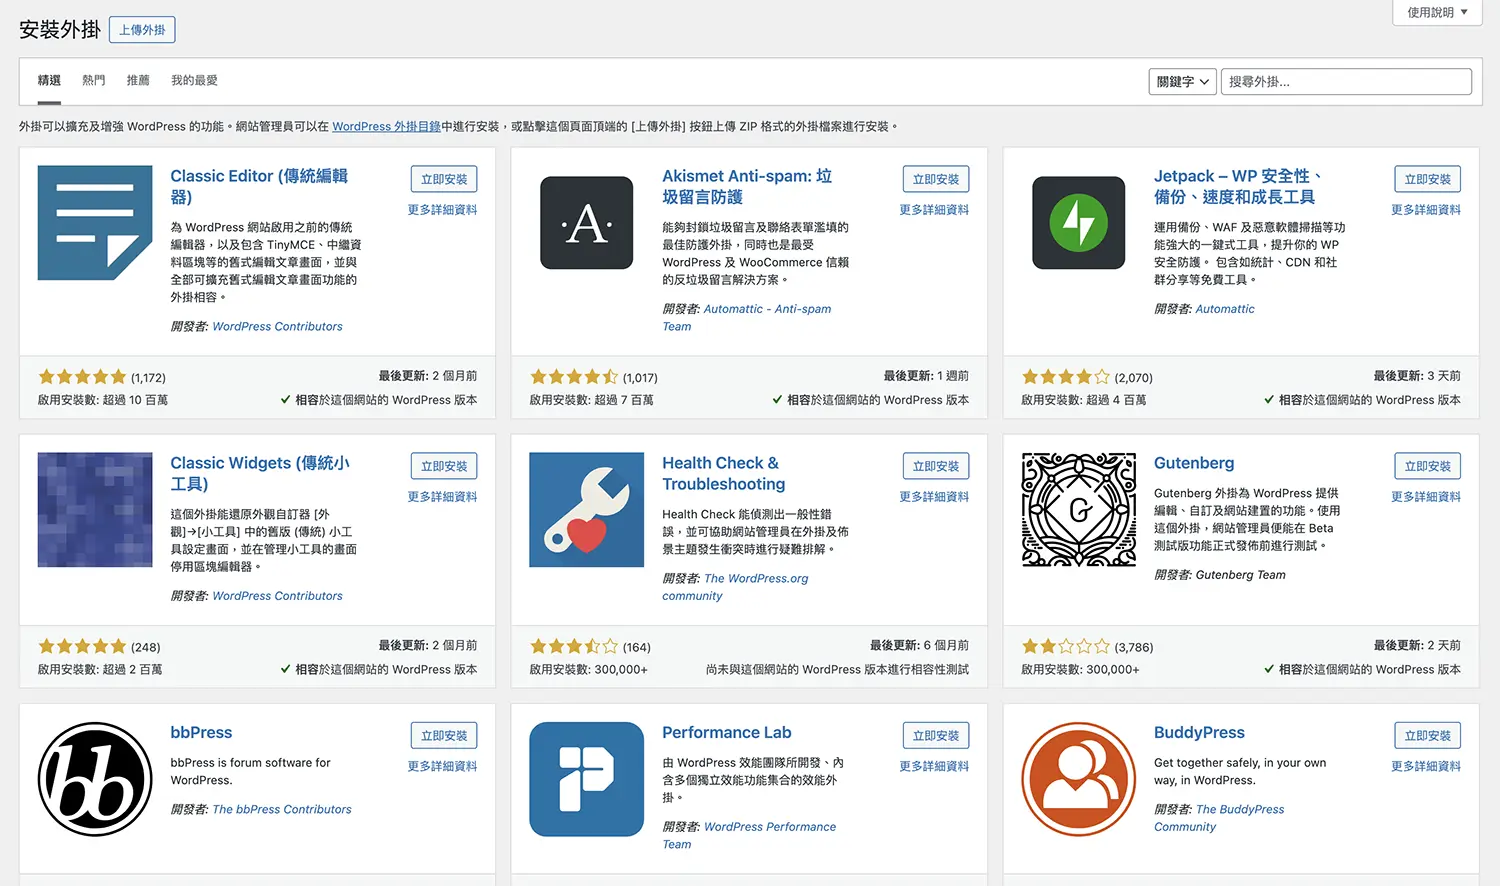Click the Jetpack plugin icon
This screenshot has height=886, width=1500.
click(1079, 223)
